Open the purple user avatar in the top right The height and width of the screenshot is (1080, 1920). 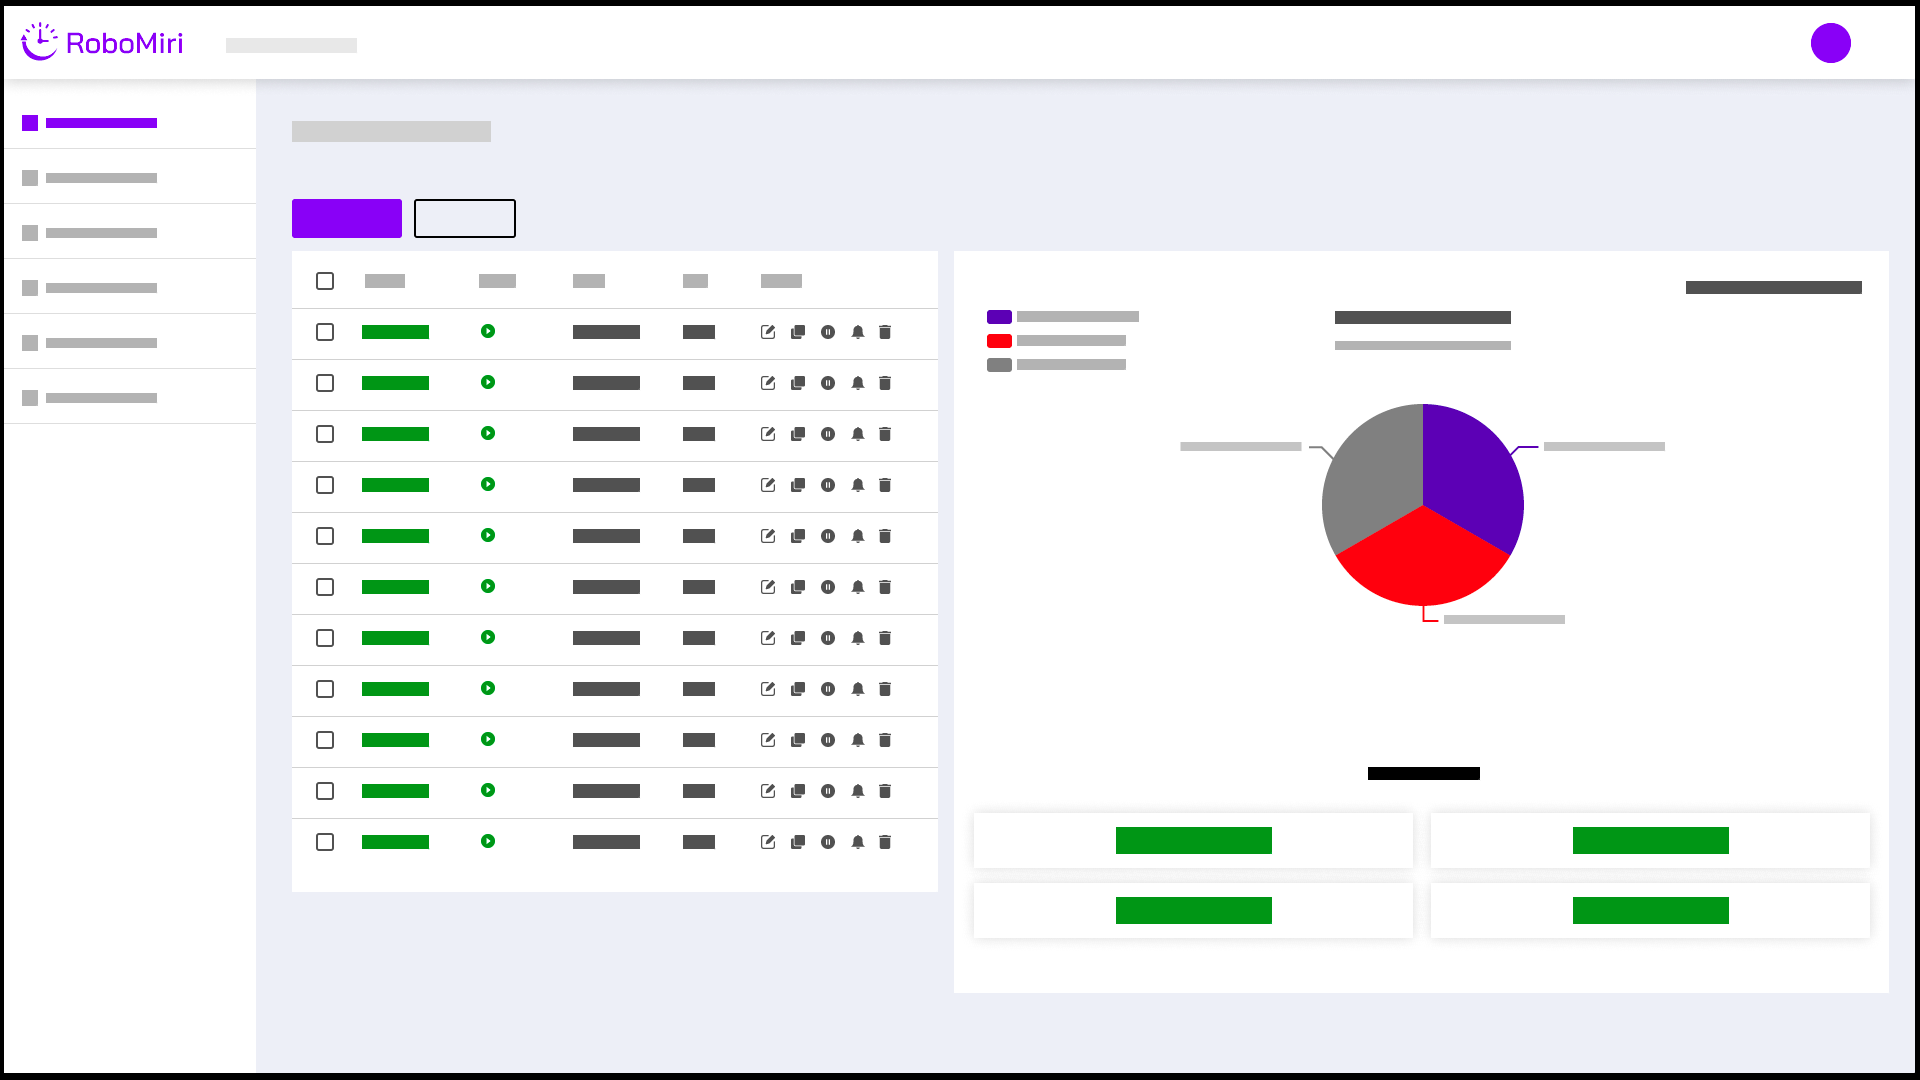point(1830,43)
